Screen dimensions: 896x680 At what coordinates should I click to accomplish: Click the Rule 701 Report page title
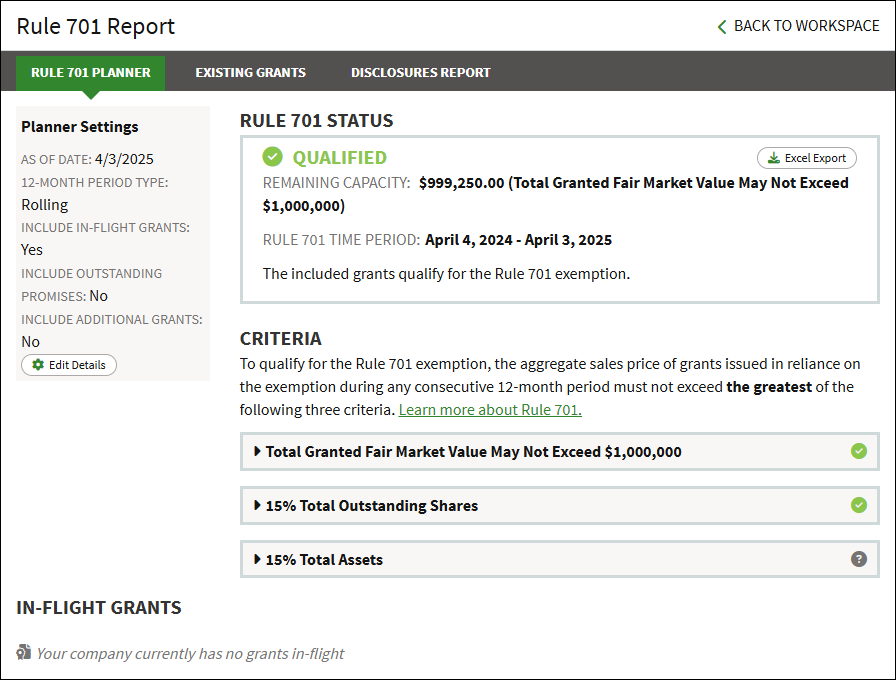(95, 26)
